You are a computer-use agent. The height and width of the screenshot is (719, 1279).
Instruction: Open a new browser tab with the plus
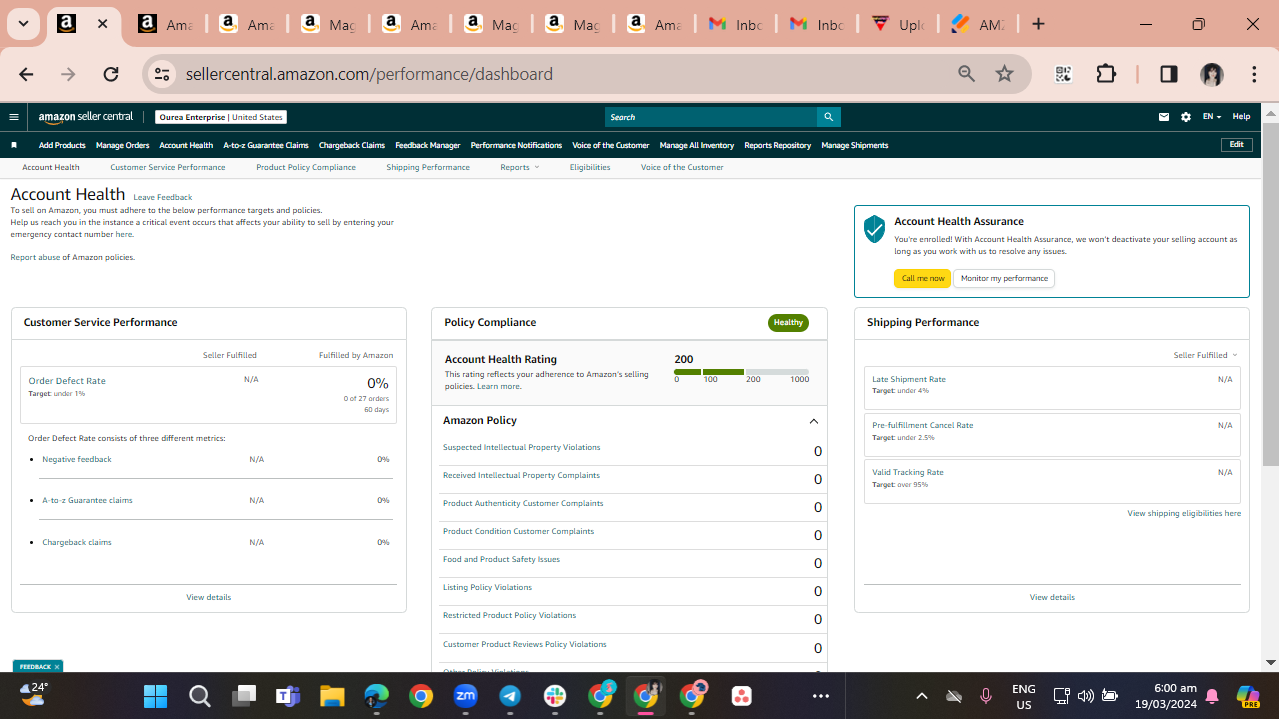pos(1038,24)
